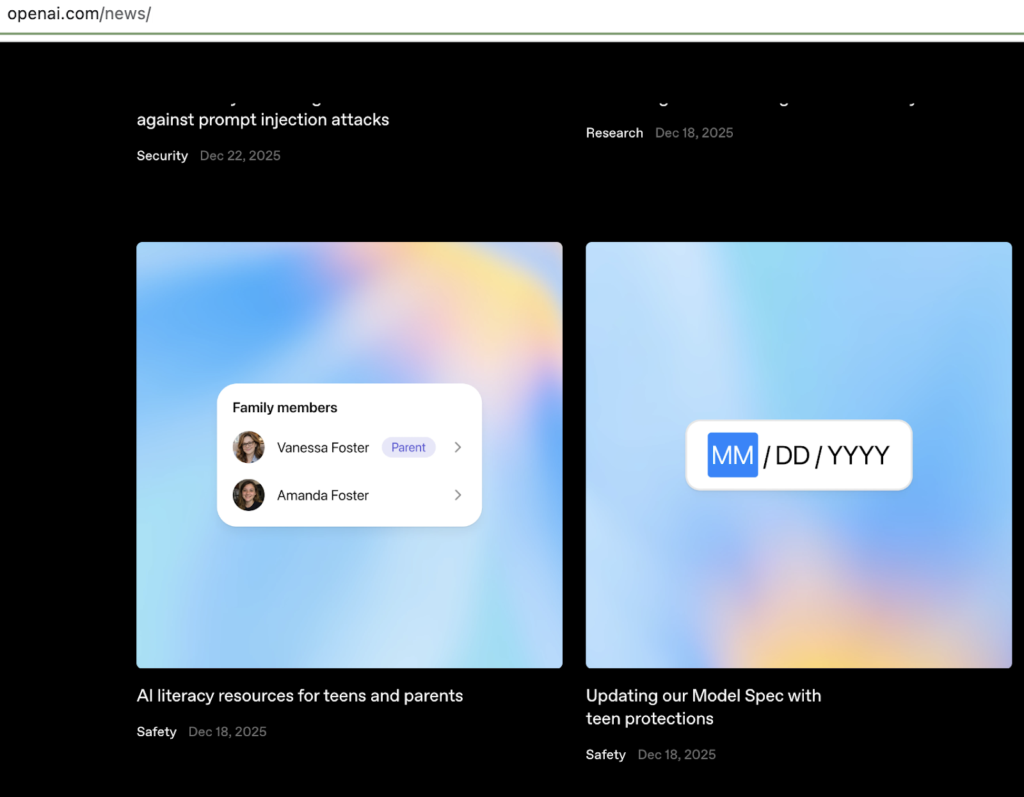The image size is (1024, 797).
Task: Select the Safety label under AI literacy article
Action: point(156,731)
